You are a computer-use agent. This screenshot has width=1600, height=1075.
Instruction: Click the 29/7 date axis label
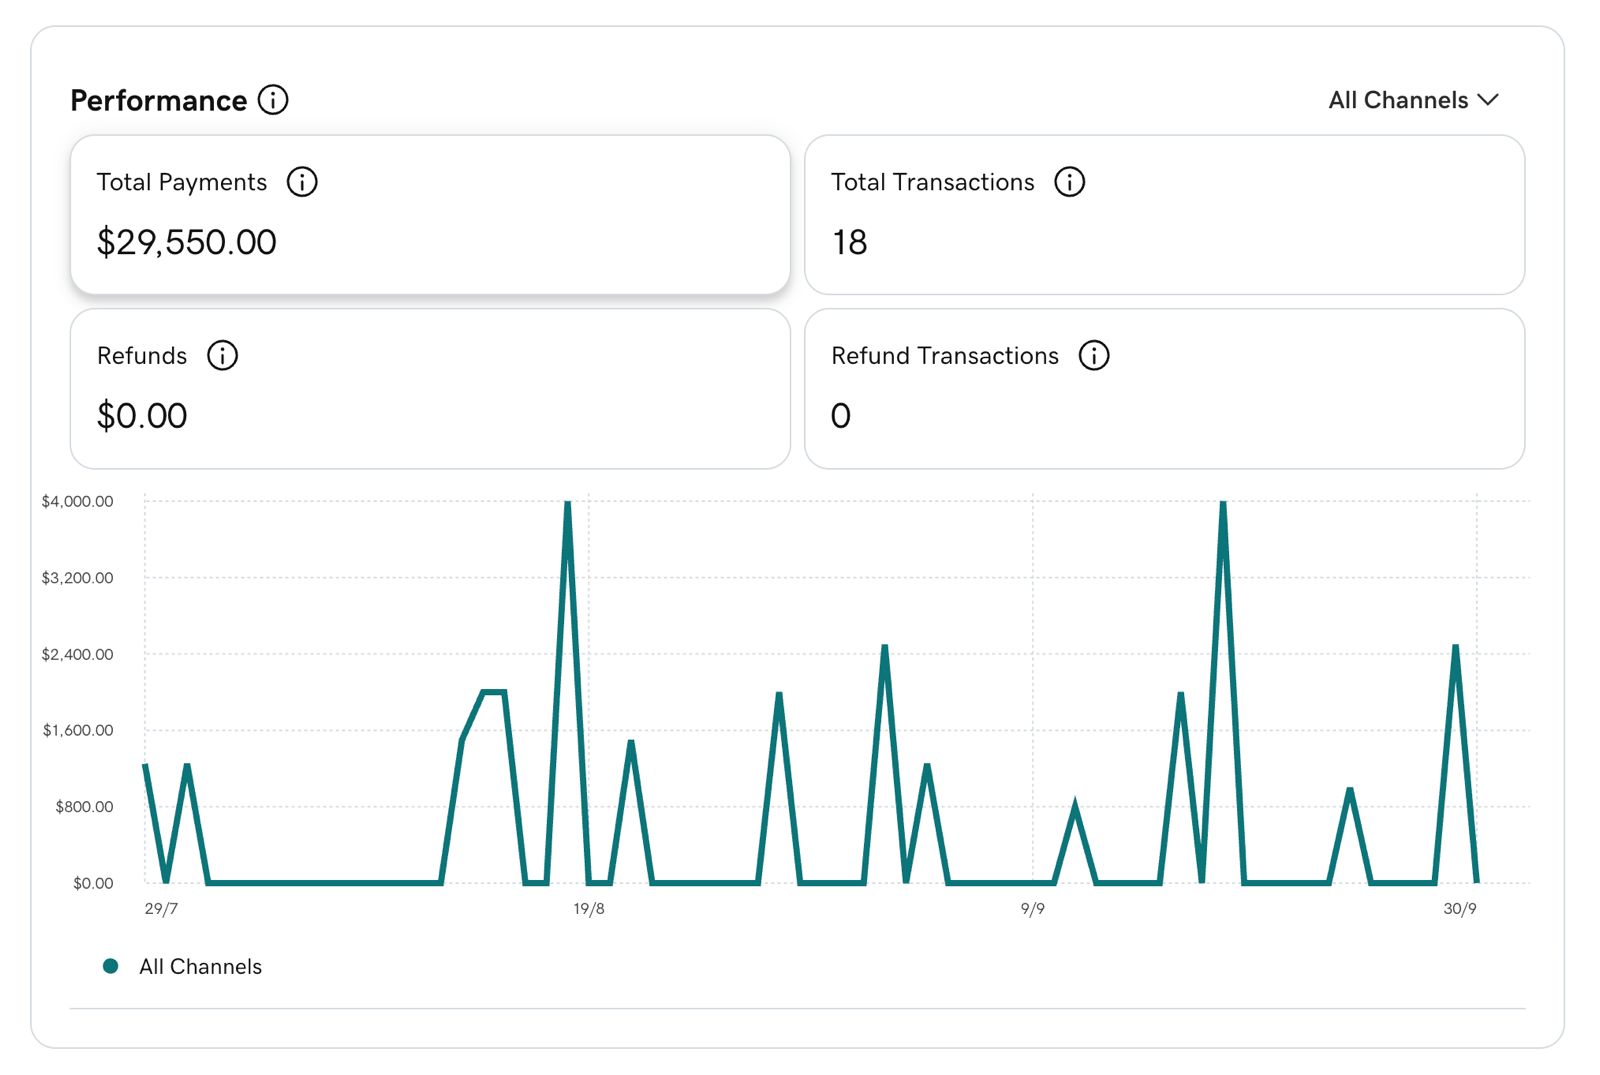(x=161, y=909)
